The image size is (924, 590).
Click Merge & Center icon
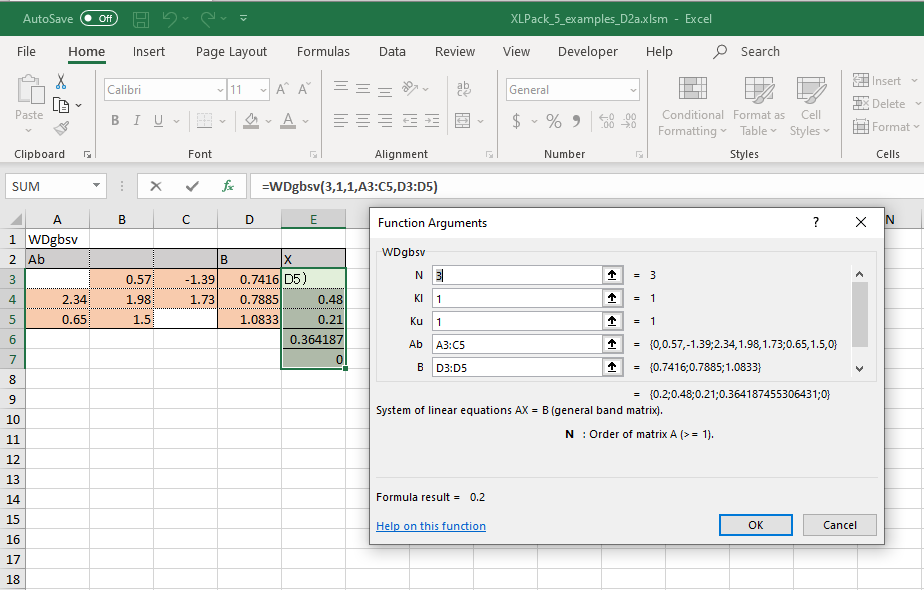click(x=463, y=121)
